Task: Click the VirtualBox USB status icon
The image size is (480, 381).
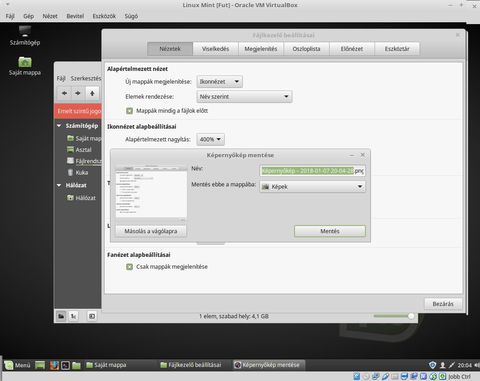Action: point(385,376)
